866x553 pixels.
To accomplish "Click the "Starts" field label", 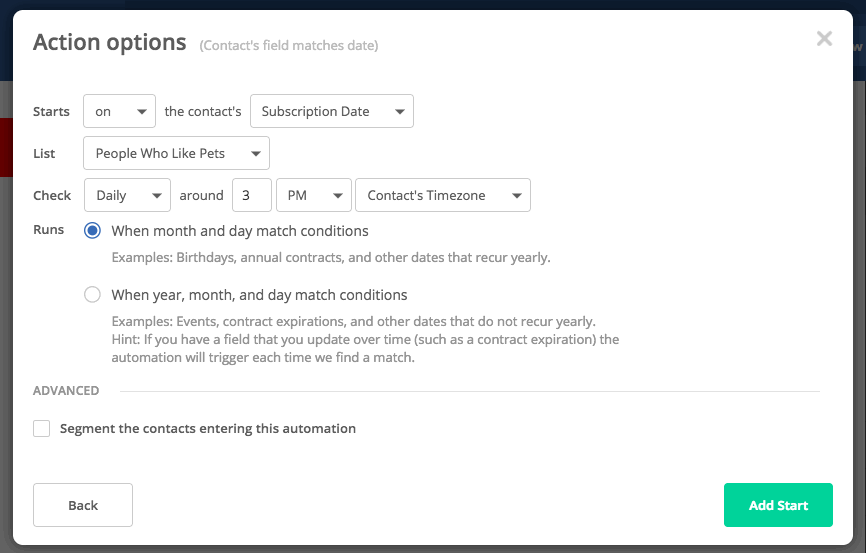I will point(51,111).
